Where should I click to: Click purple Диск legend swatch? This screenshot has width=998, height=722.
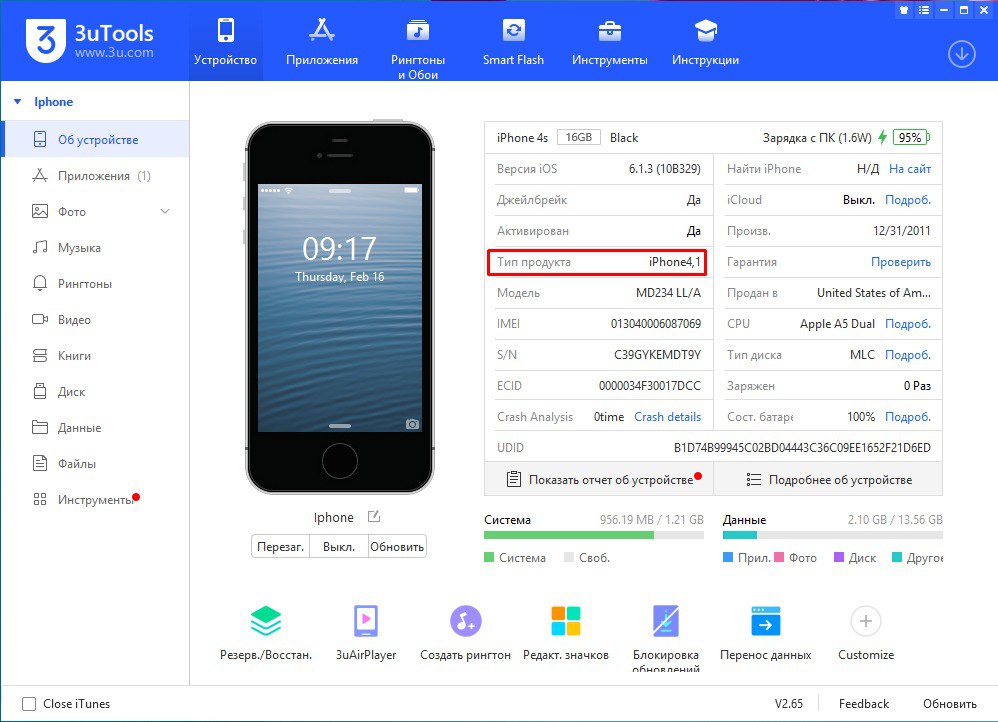pos(839,557)
